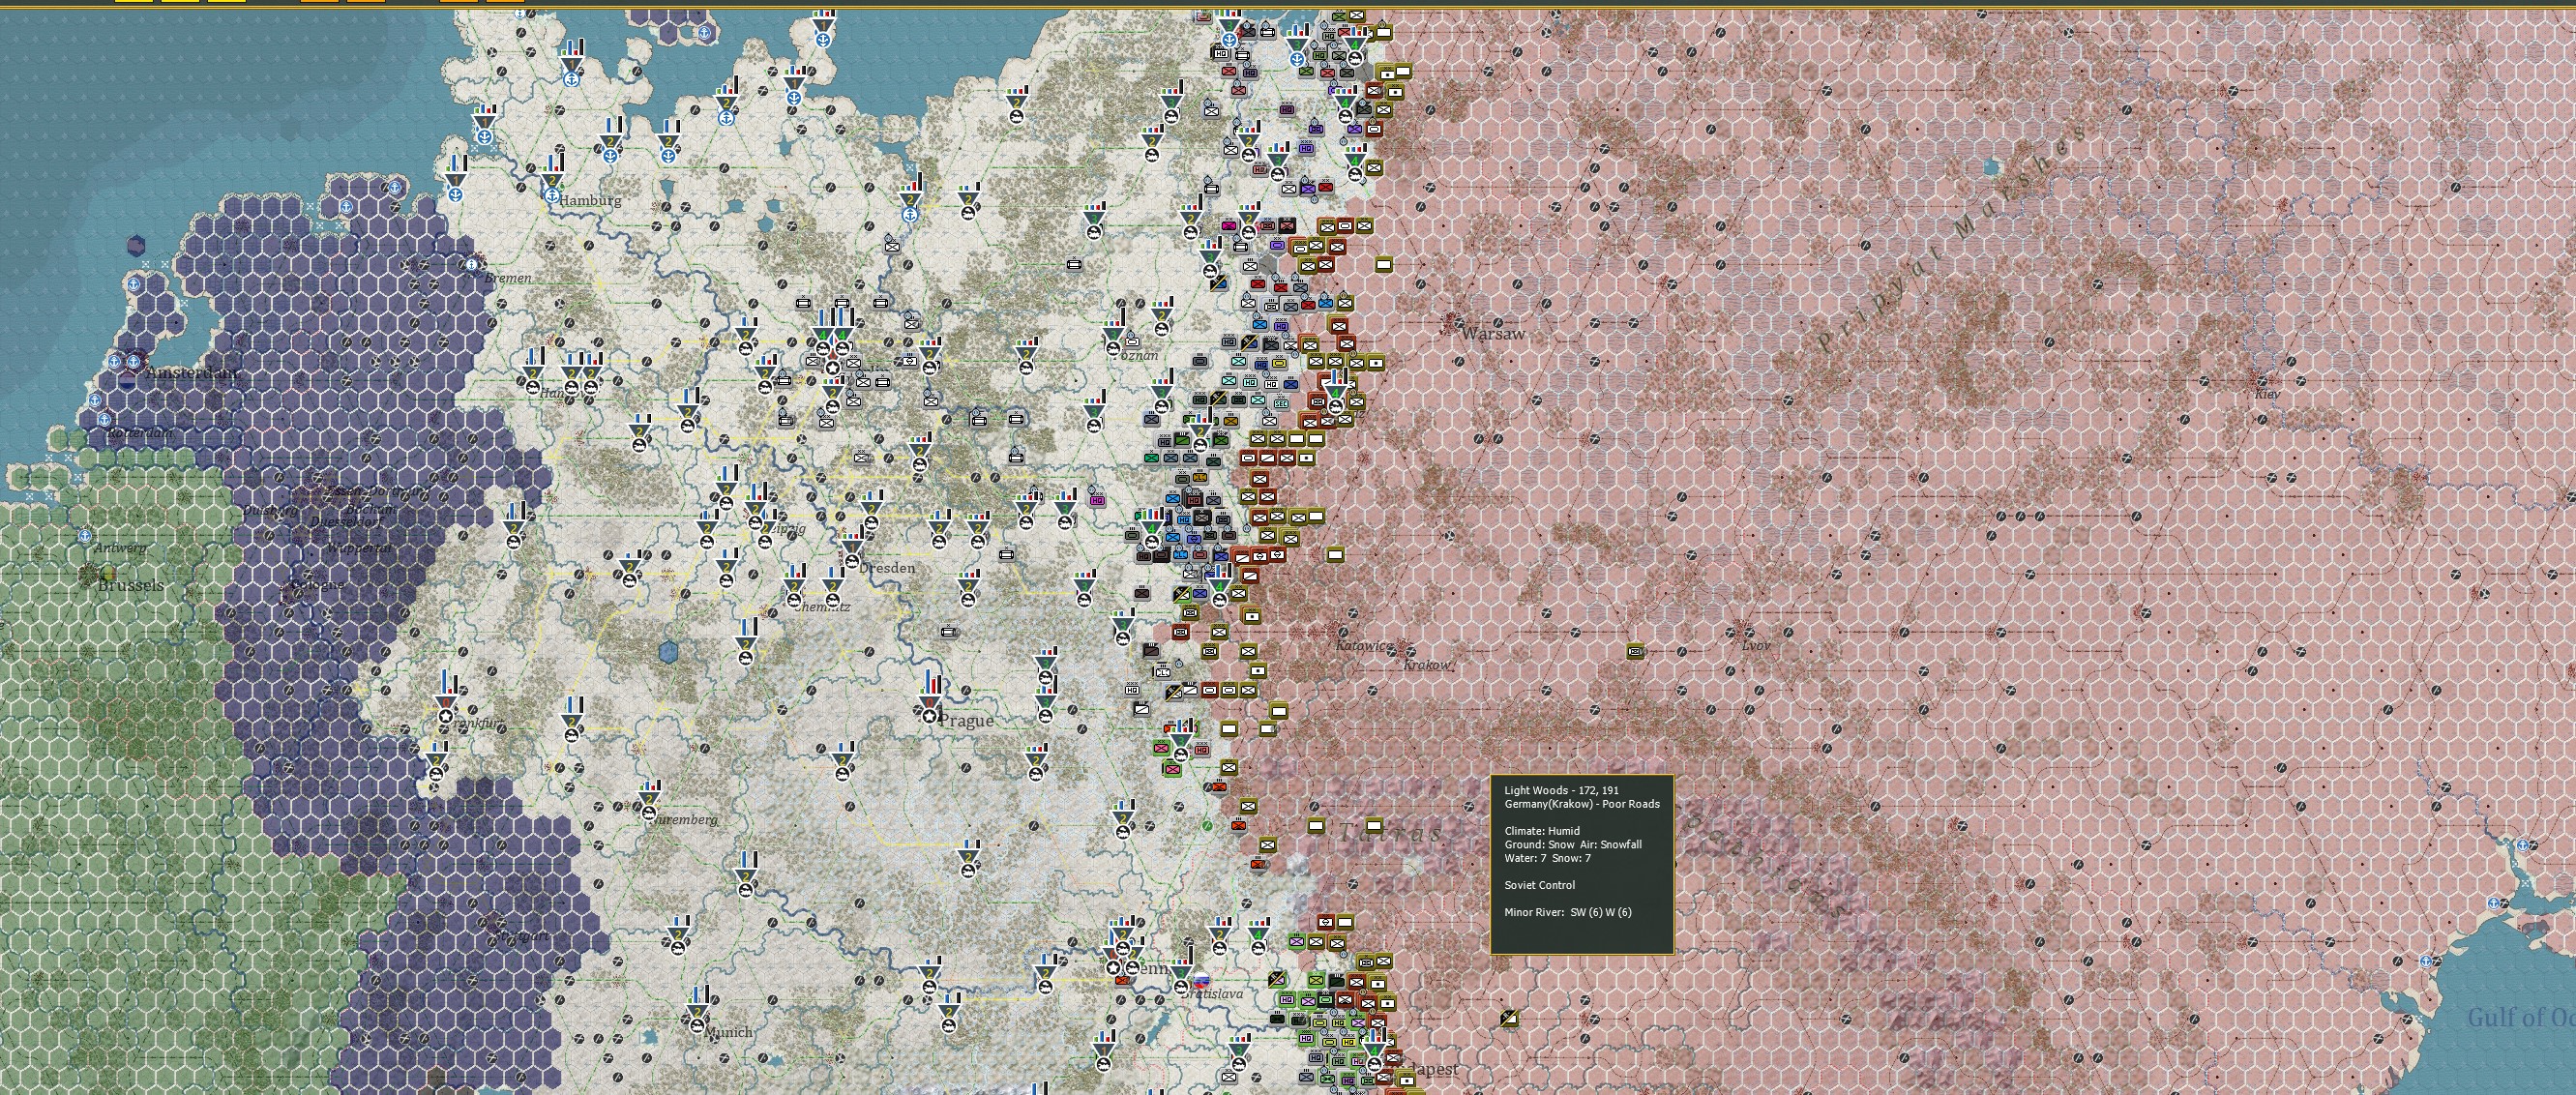Screen dimensions: 2576x1095
Task: Click tooltip line 'Water: 7 Snow: 7'
Action: [x=1547, y=858]
